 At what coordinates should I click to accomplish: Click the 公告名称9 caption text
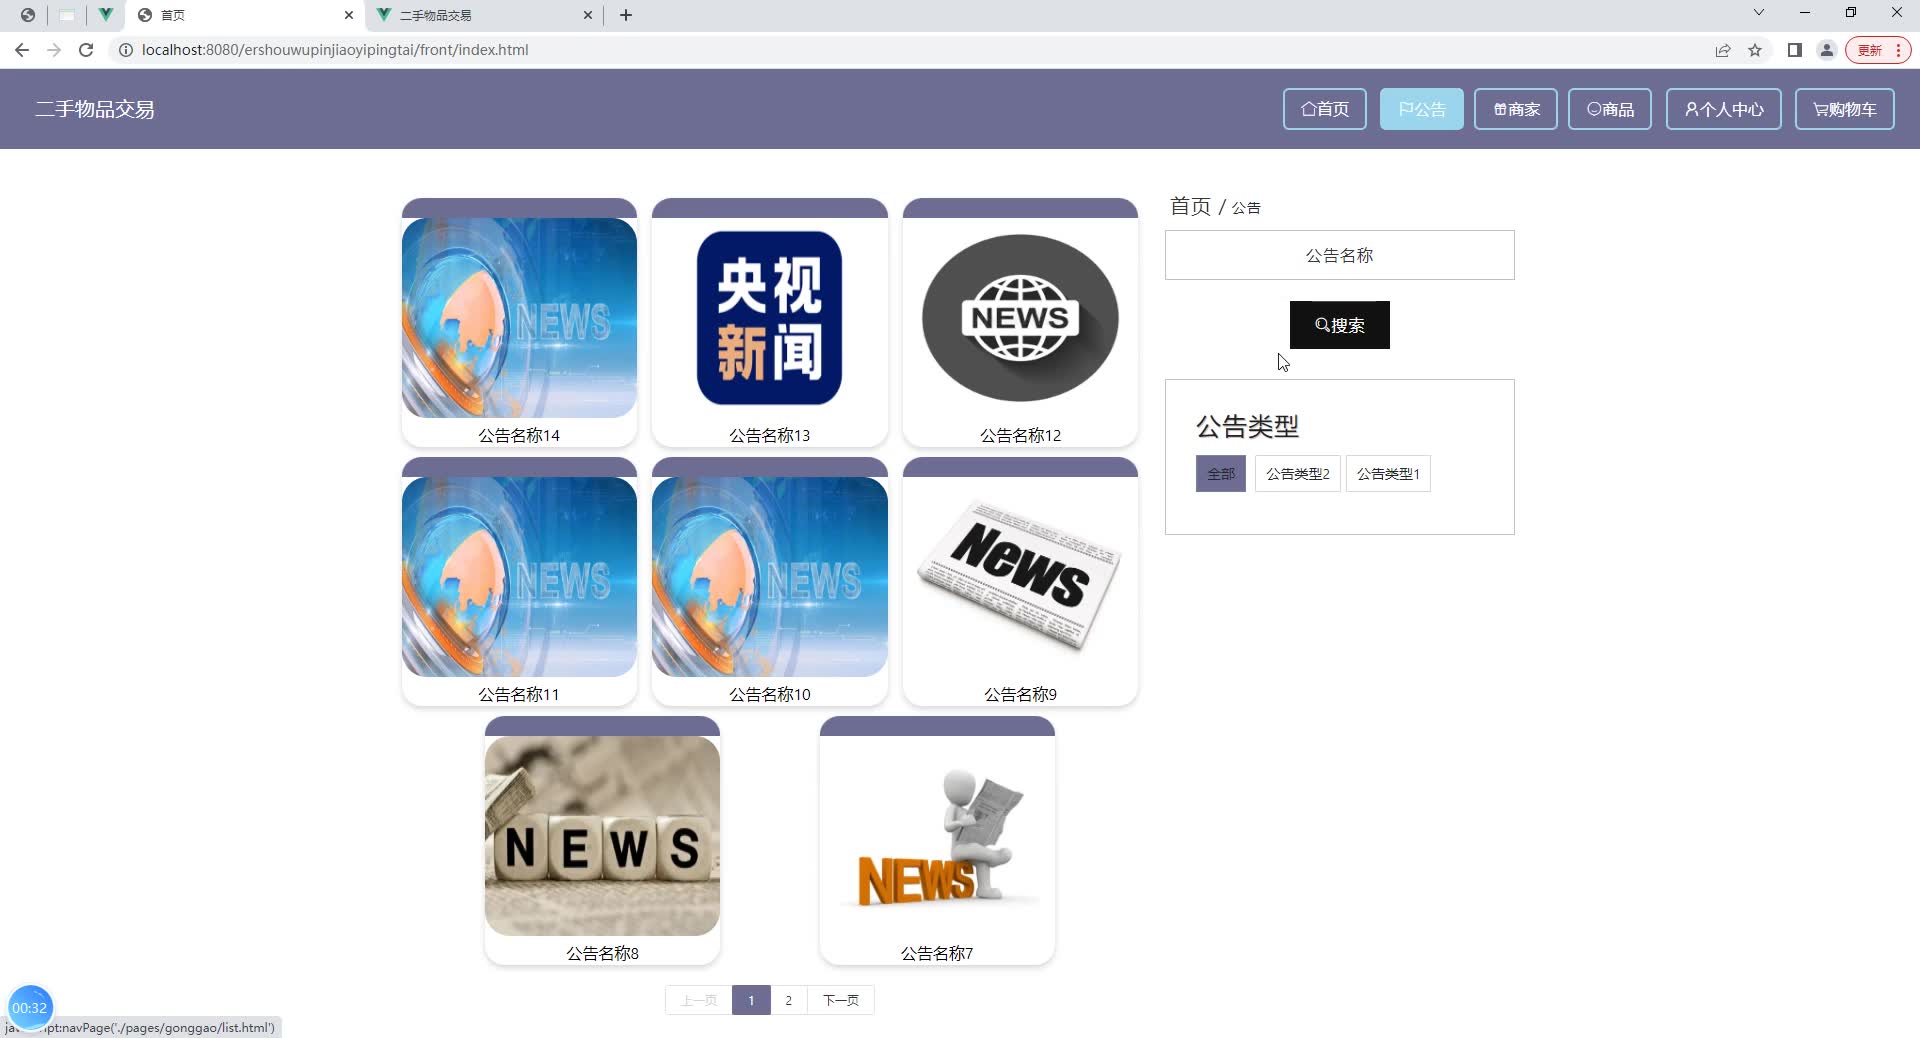pyautogui.click(x=1020, y=695)
